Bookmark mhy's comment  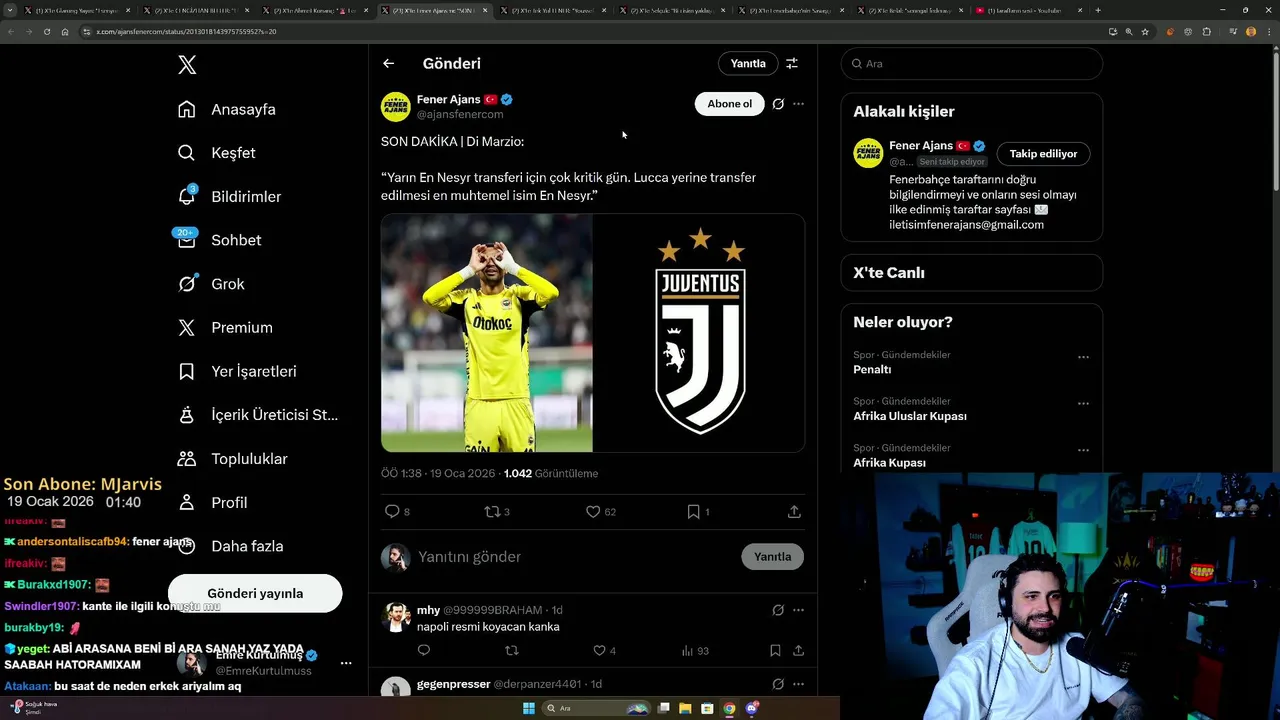tap(775, 650)
